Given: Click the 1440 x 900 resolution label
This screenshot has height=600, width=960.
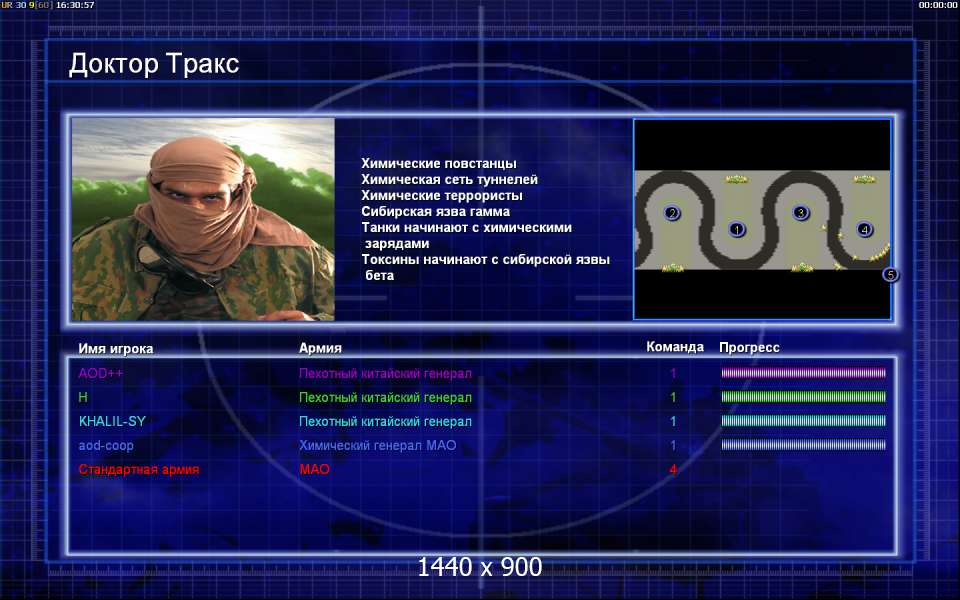Looking at the screenshot, I should coord(480,567).
